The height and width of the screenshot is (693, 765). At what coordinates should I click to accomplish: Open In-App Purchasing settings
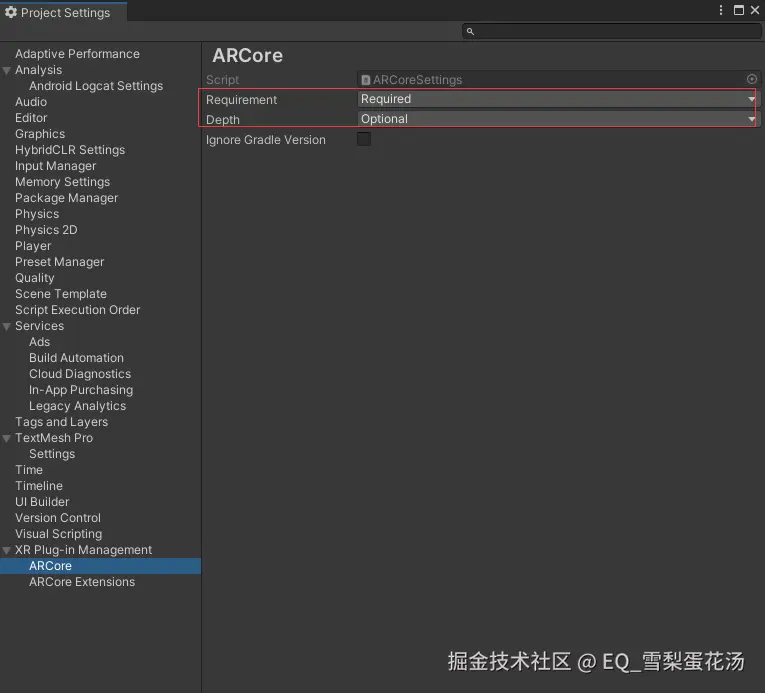pyautogui.click(x=81, y=390)
